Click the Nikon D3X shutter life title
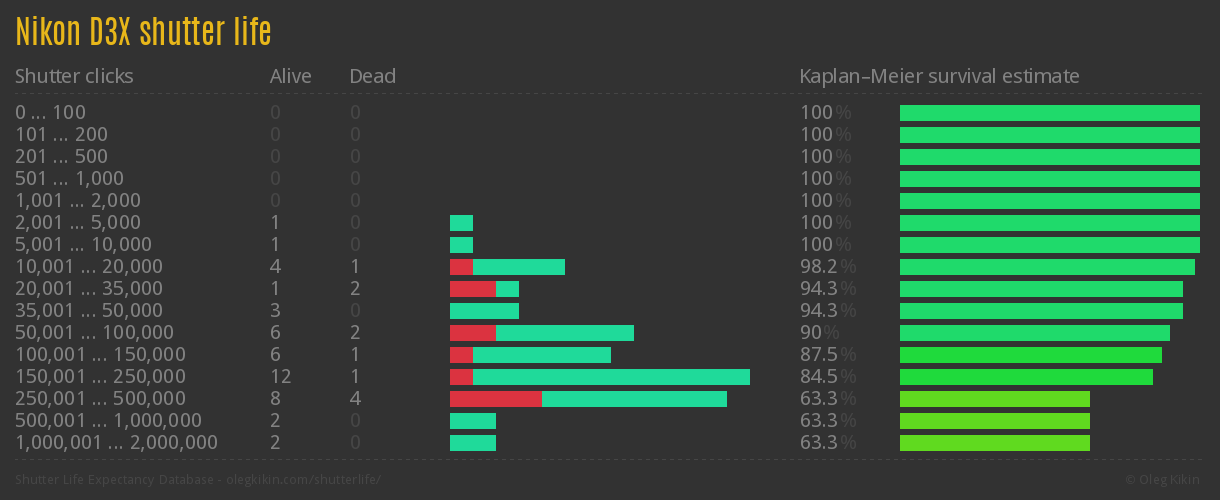This screenshot has width=1220, height=500. coord(143,32)
